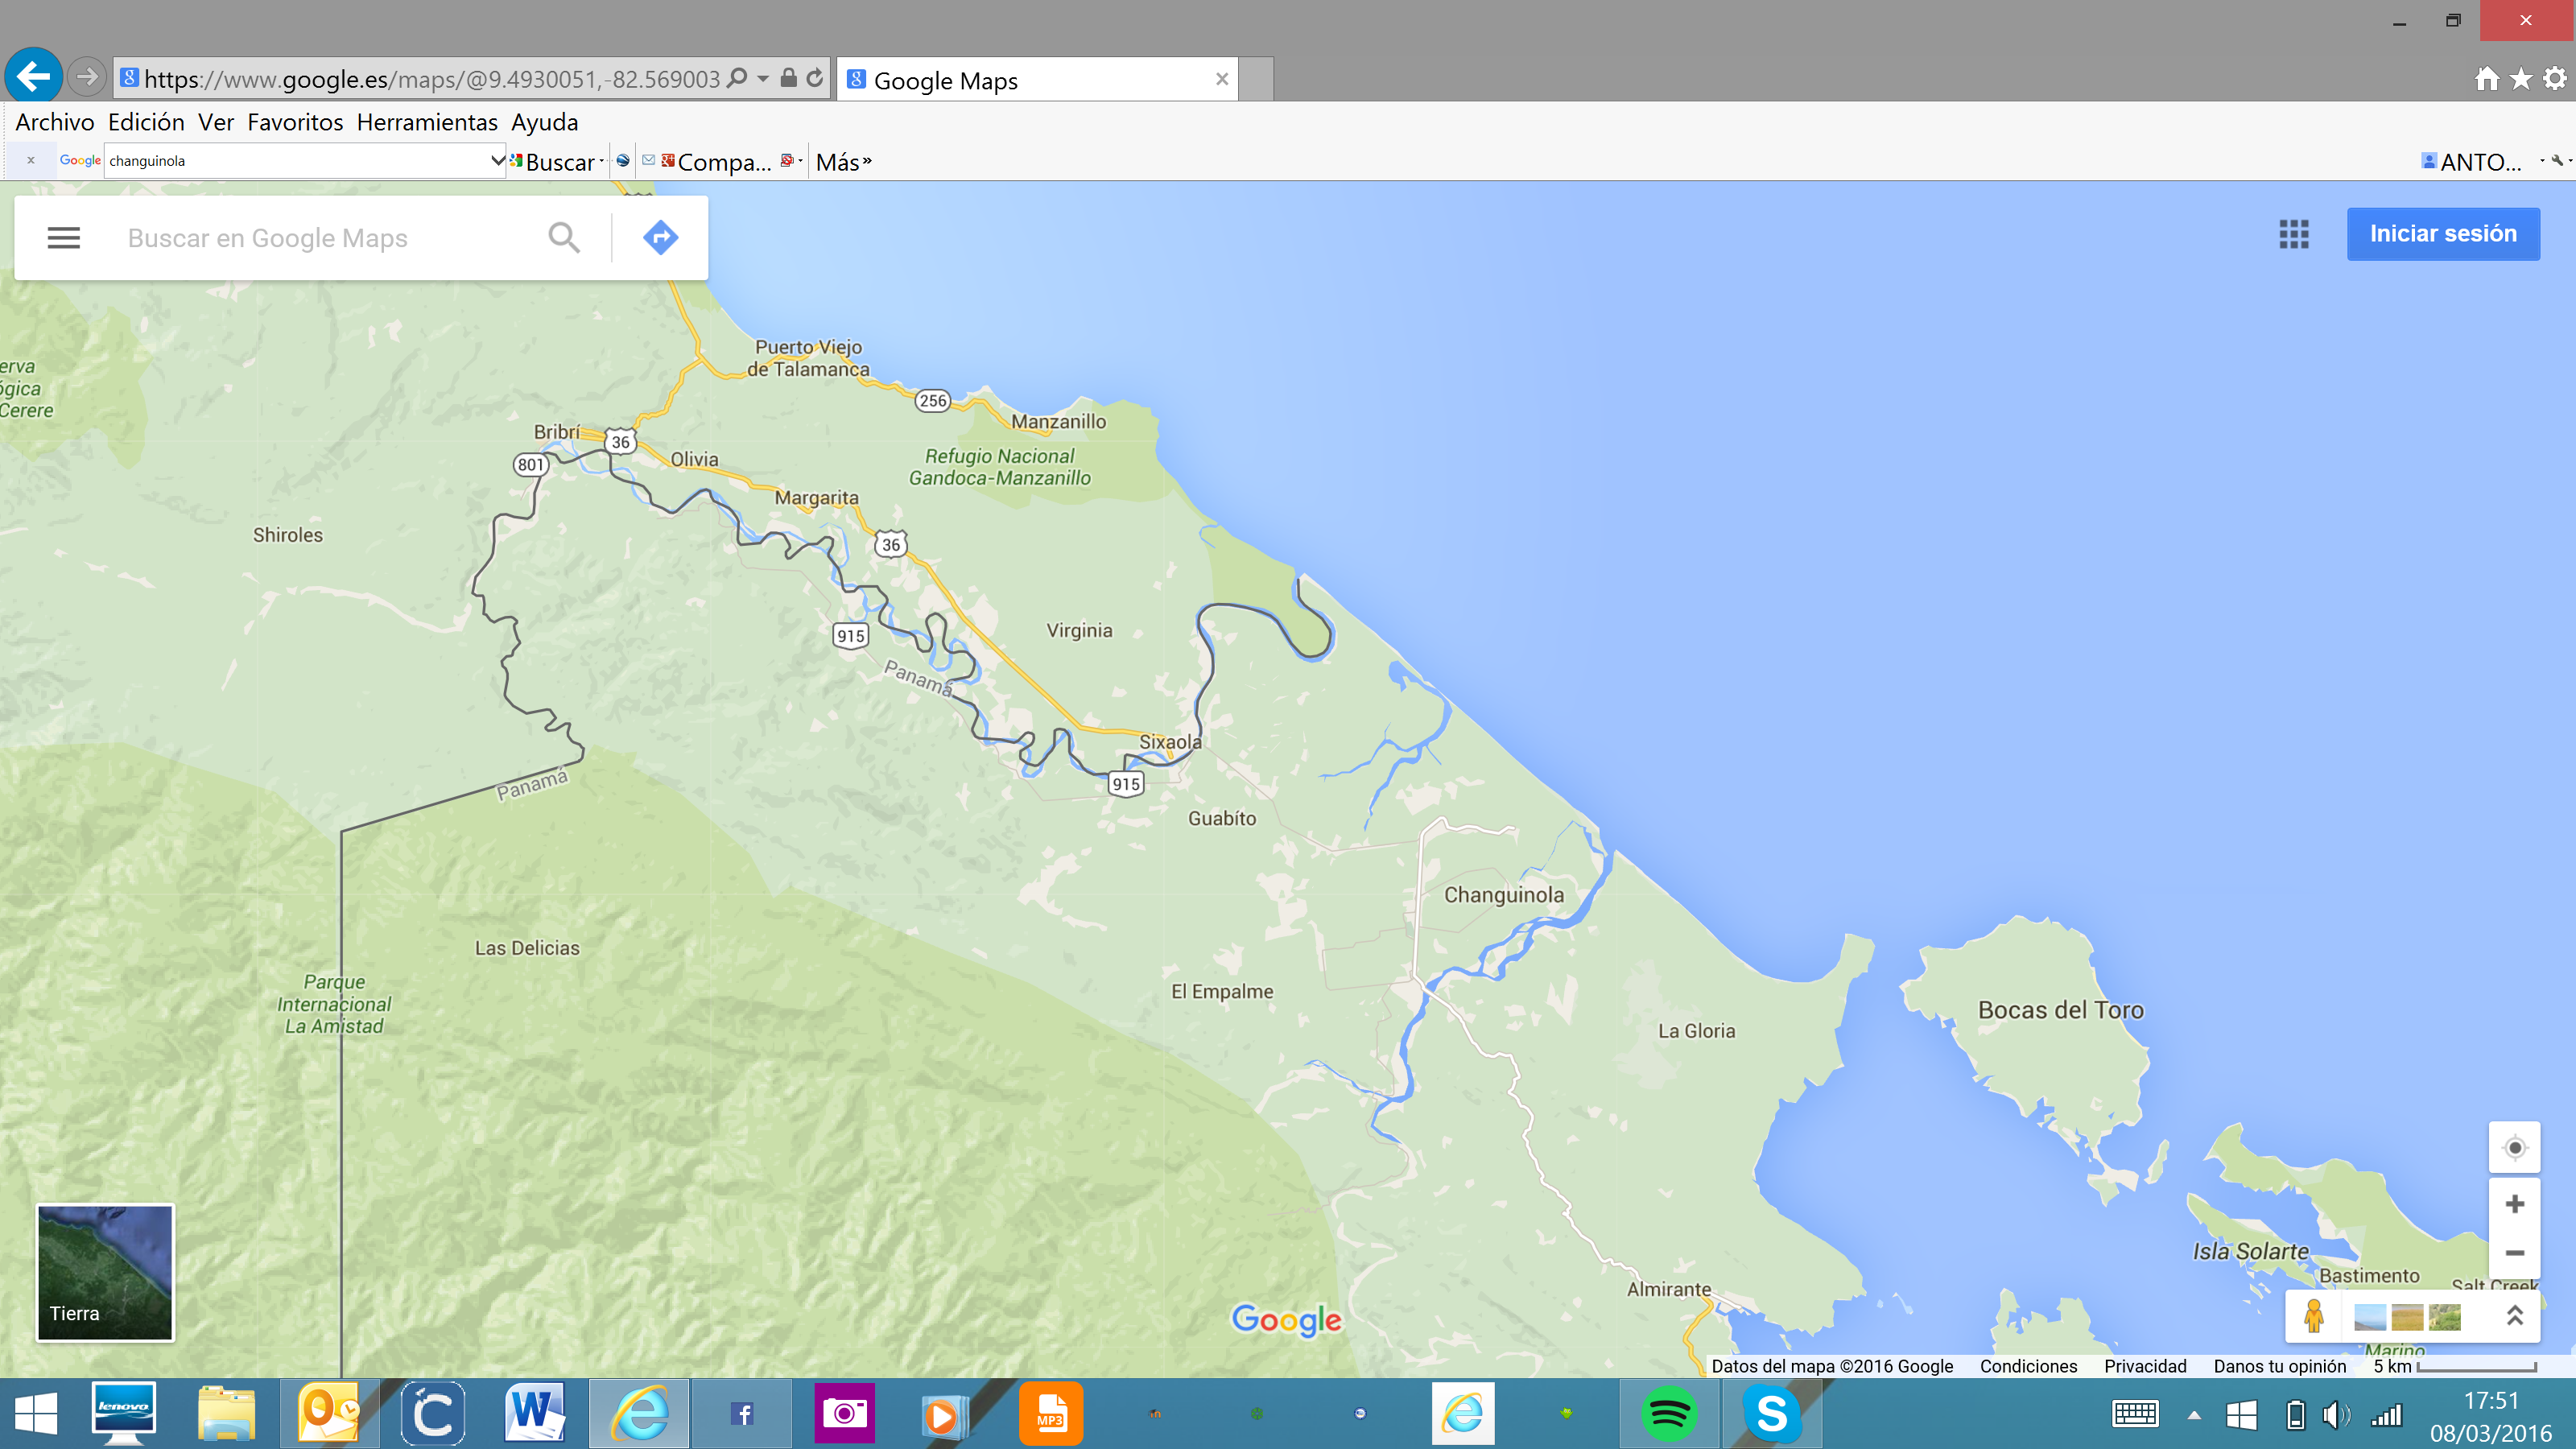Click the toolbar globe icon
The height and width of the screenshot is (1449, 2576).
[x=623, y=160]
